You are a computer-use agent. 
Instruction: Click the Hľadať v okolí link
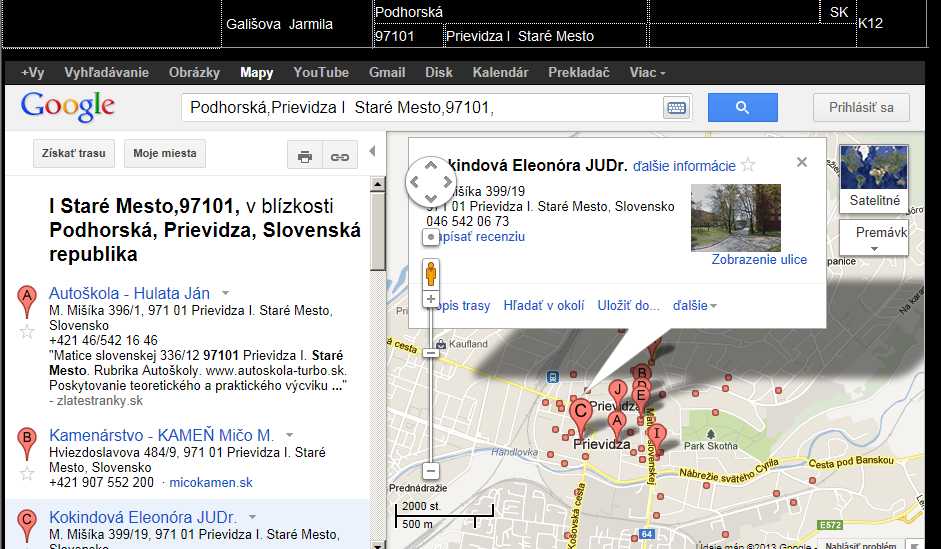coord(544,305)
